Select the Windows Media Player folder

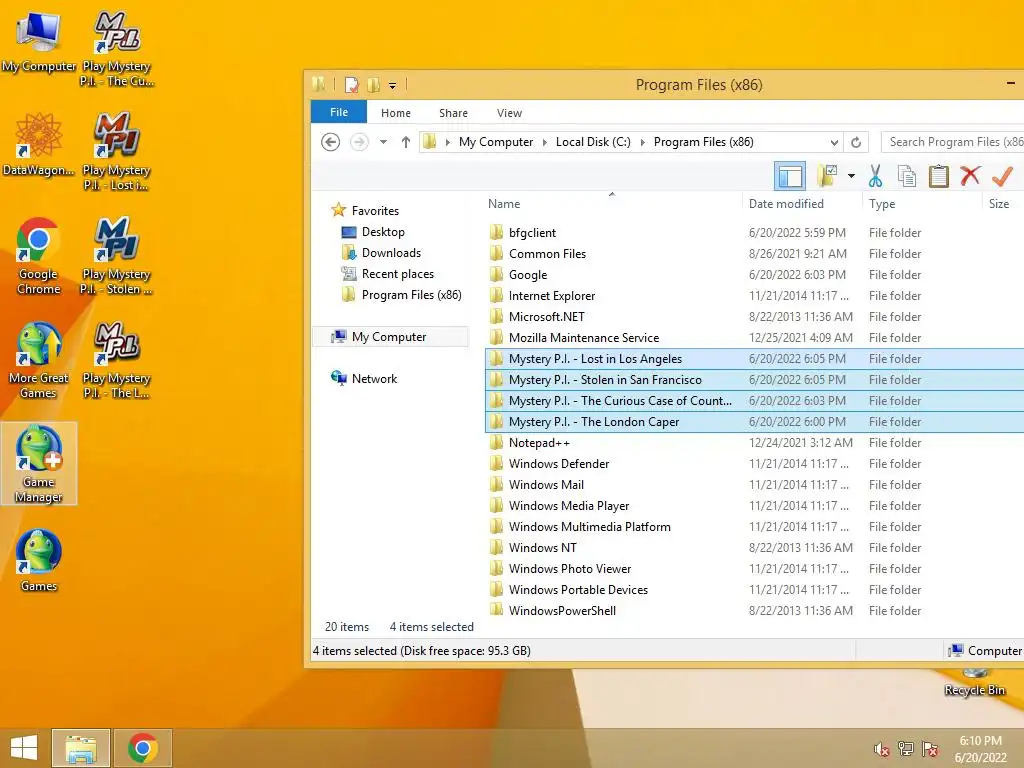[754, 505]
